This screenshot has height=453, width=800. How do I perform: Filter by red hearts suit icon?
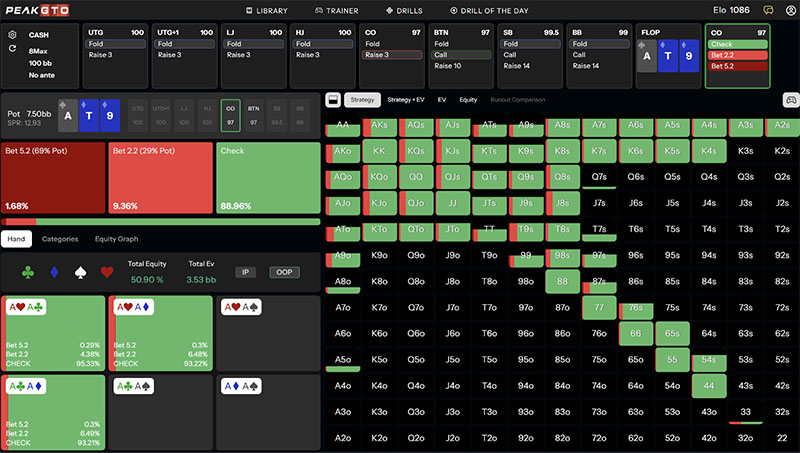click(107, 271)
